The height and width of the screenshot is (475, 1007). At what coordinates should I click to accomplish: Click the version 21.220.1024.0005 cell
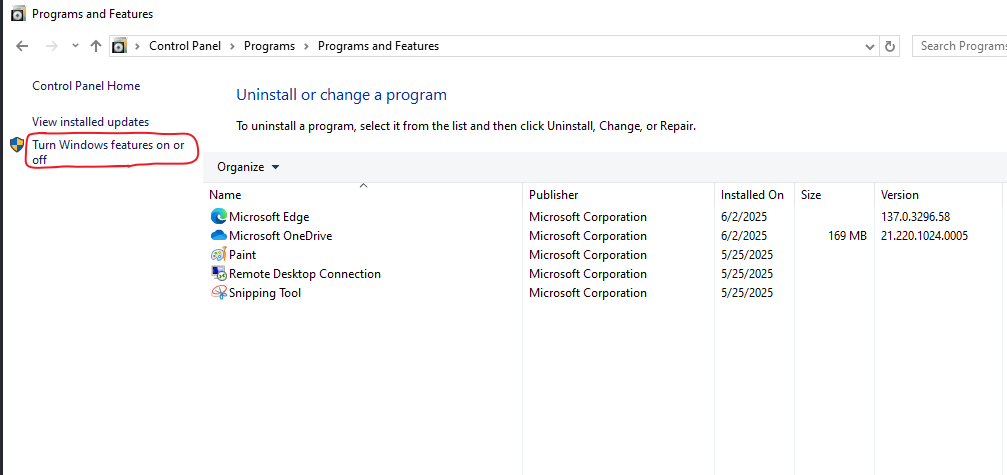point(924,236)
